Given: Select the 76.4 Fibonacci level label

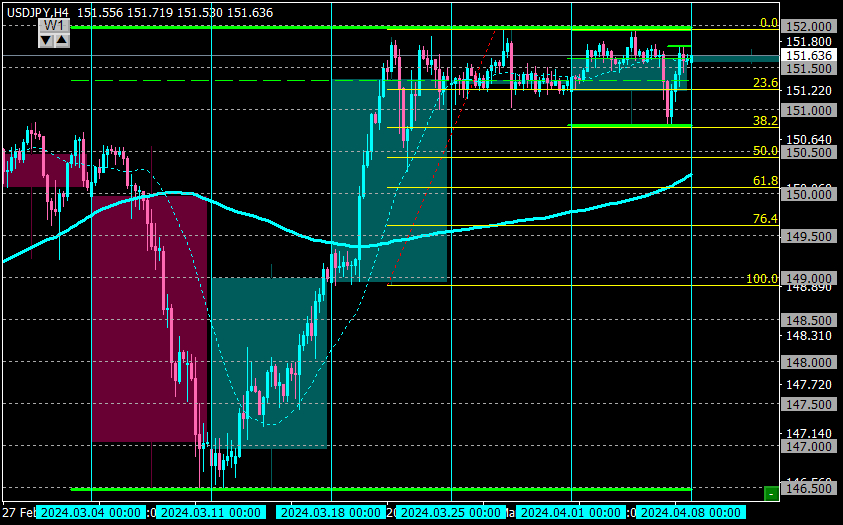Looking at the screenshot, I should (x=765, y=218).
